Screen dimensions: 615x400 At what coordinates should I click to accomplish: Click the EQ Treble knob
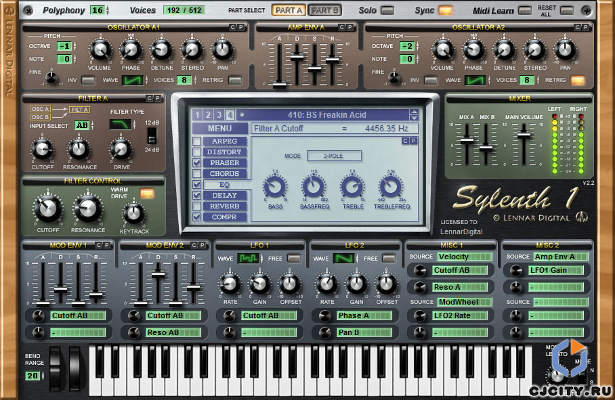click(352, 187)
